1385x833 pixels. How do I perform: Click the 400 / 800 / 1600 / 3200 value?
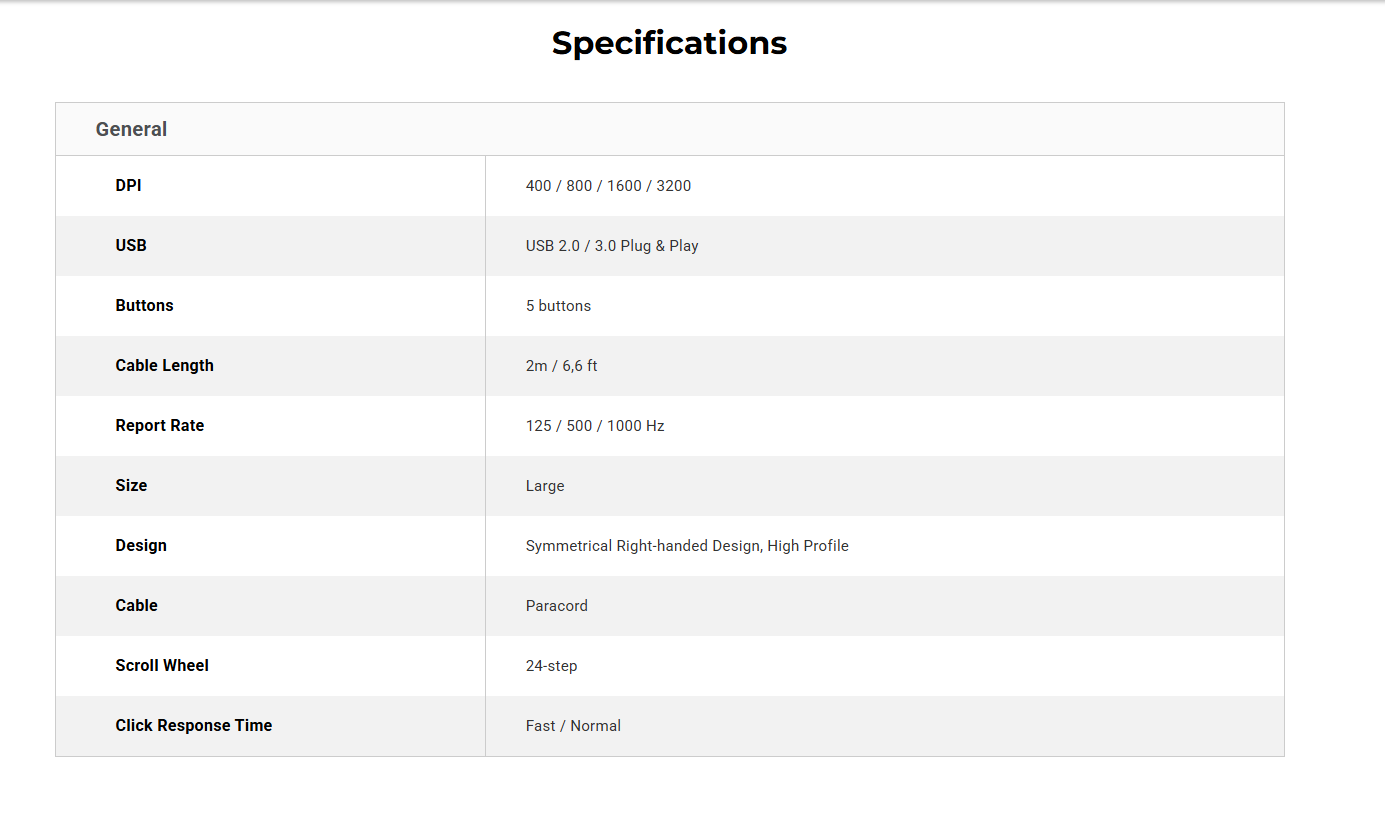pos(608,186)
